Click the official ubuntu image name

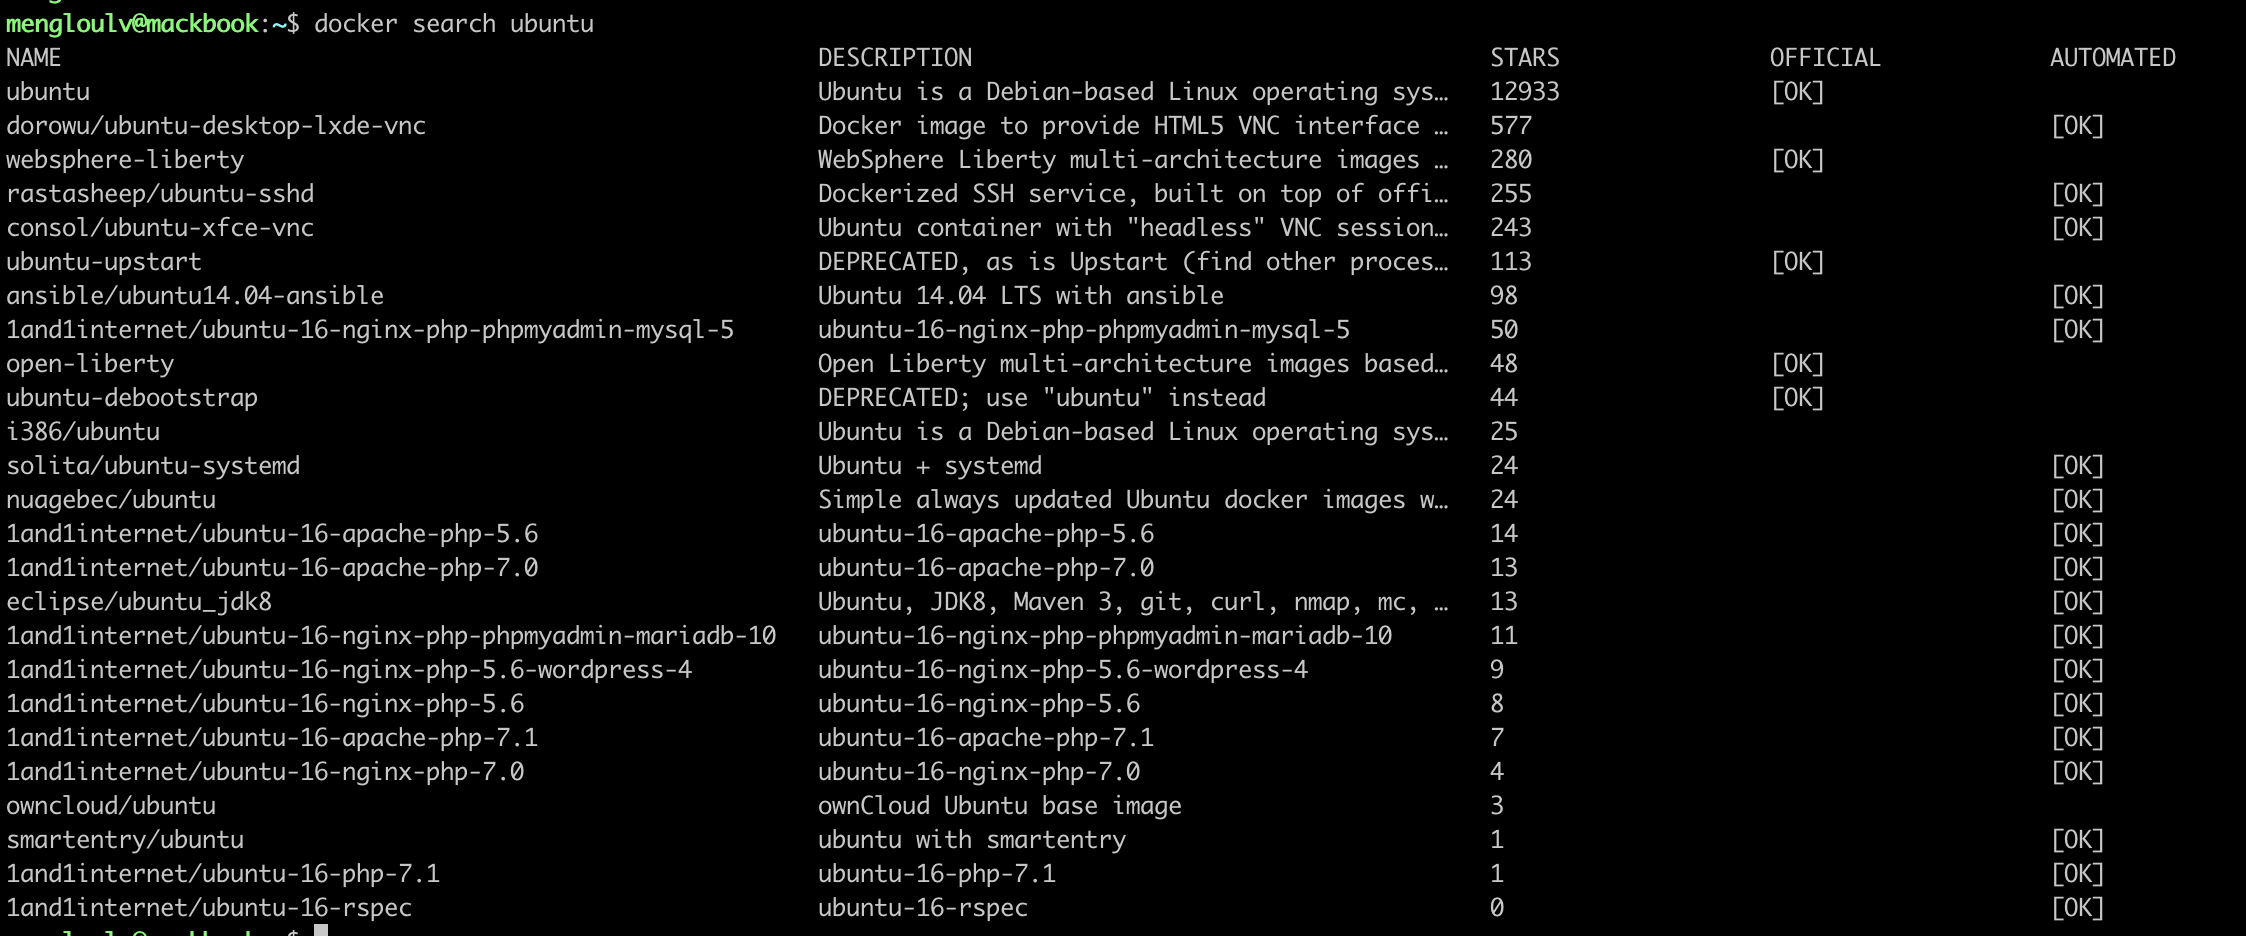point(48,92)
